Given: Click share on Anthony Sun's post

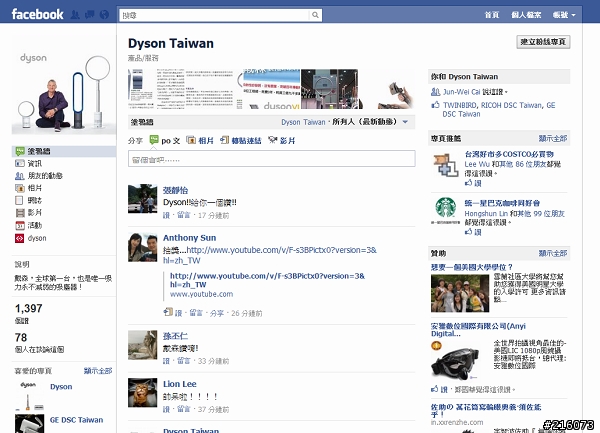Looking at the screenshot, I should 217,313.
